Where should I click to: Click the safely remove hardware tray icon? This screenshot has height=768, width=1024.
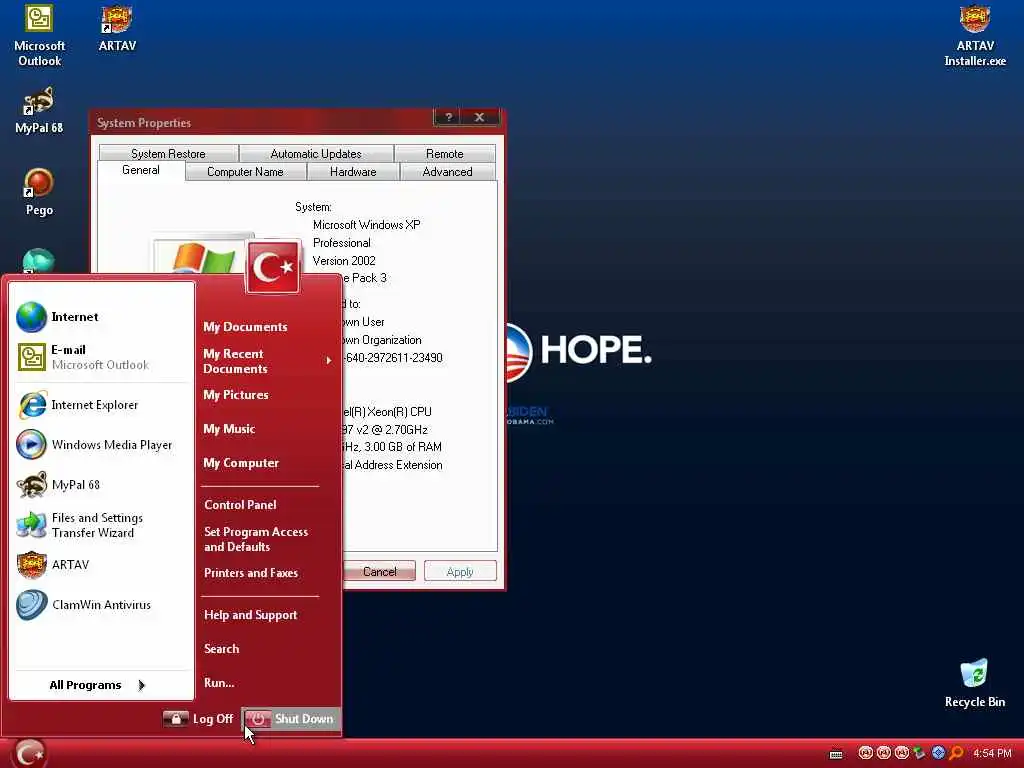(x=920, y=754)
